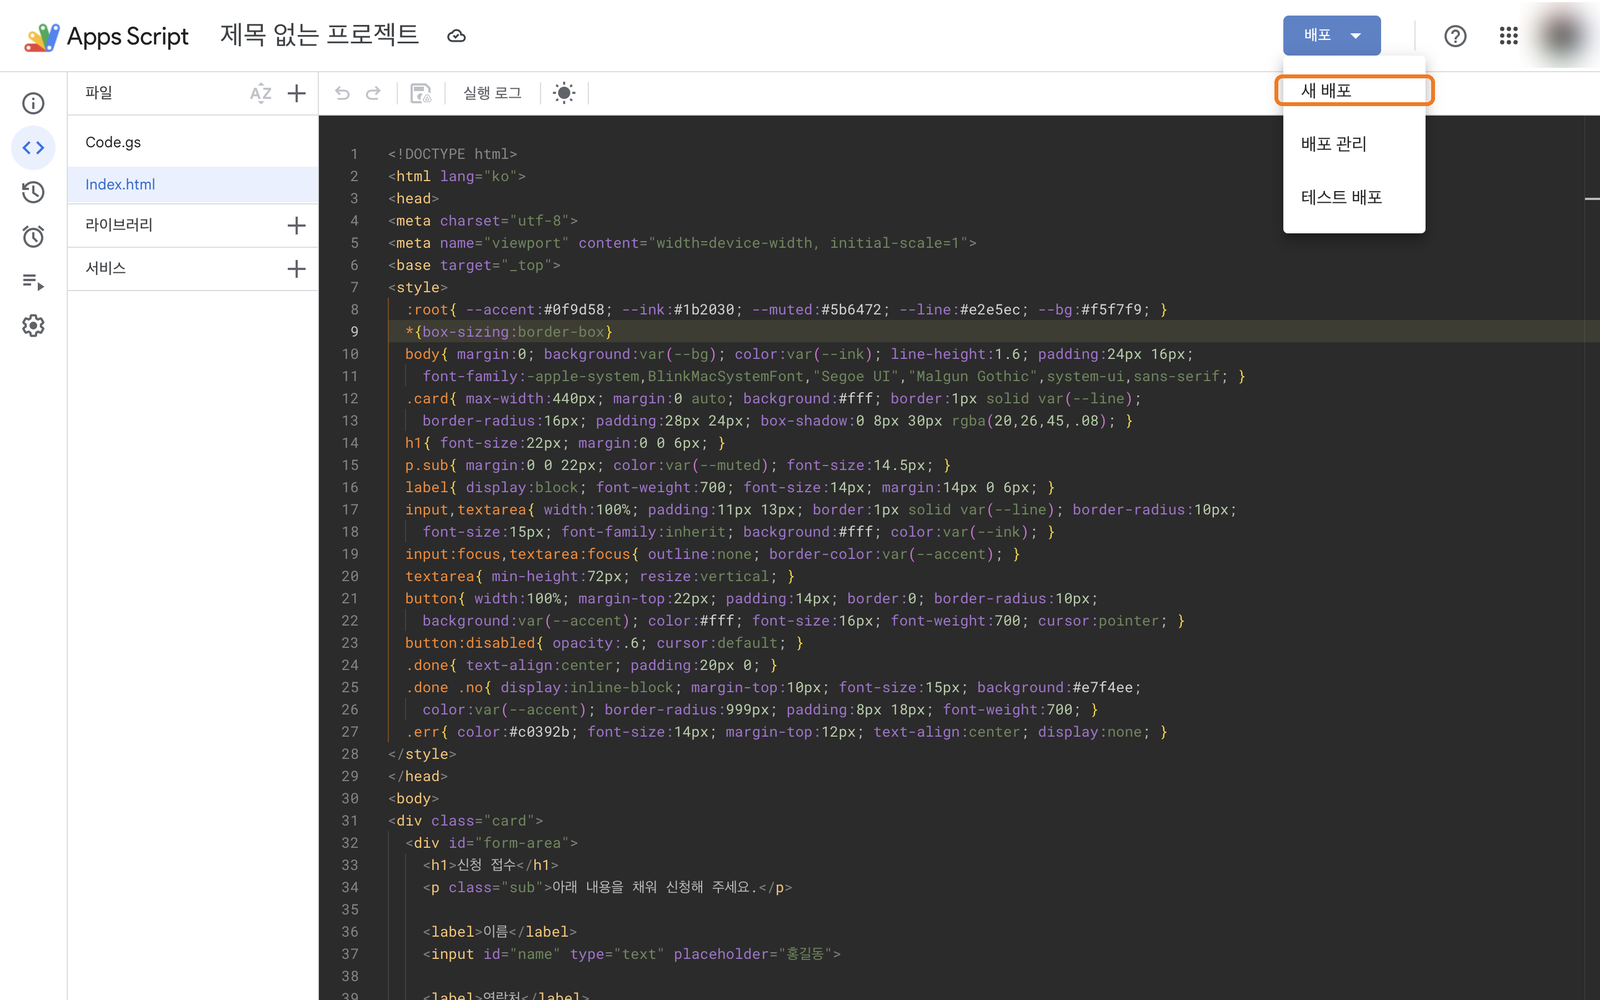
Task: Save the project with disk icon
Action: click(x=421, y=93)
